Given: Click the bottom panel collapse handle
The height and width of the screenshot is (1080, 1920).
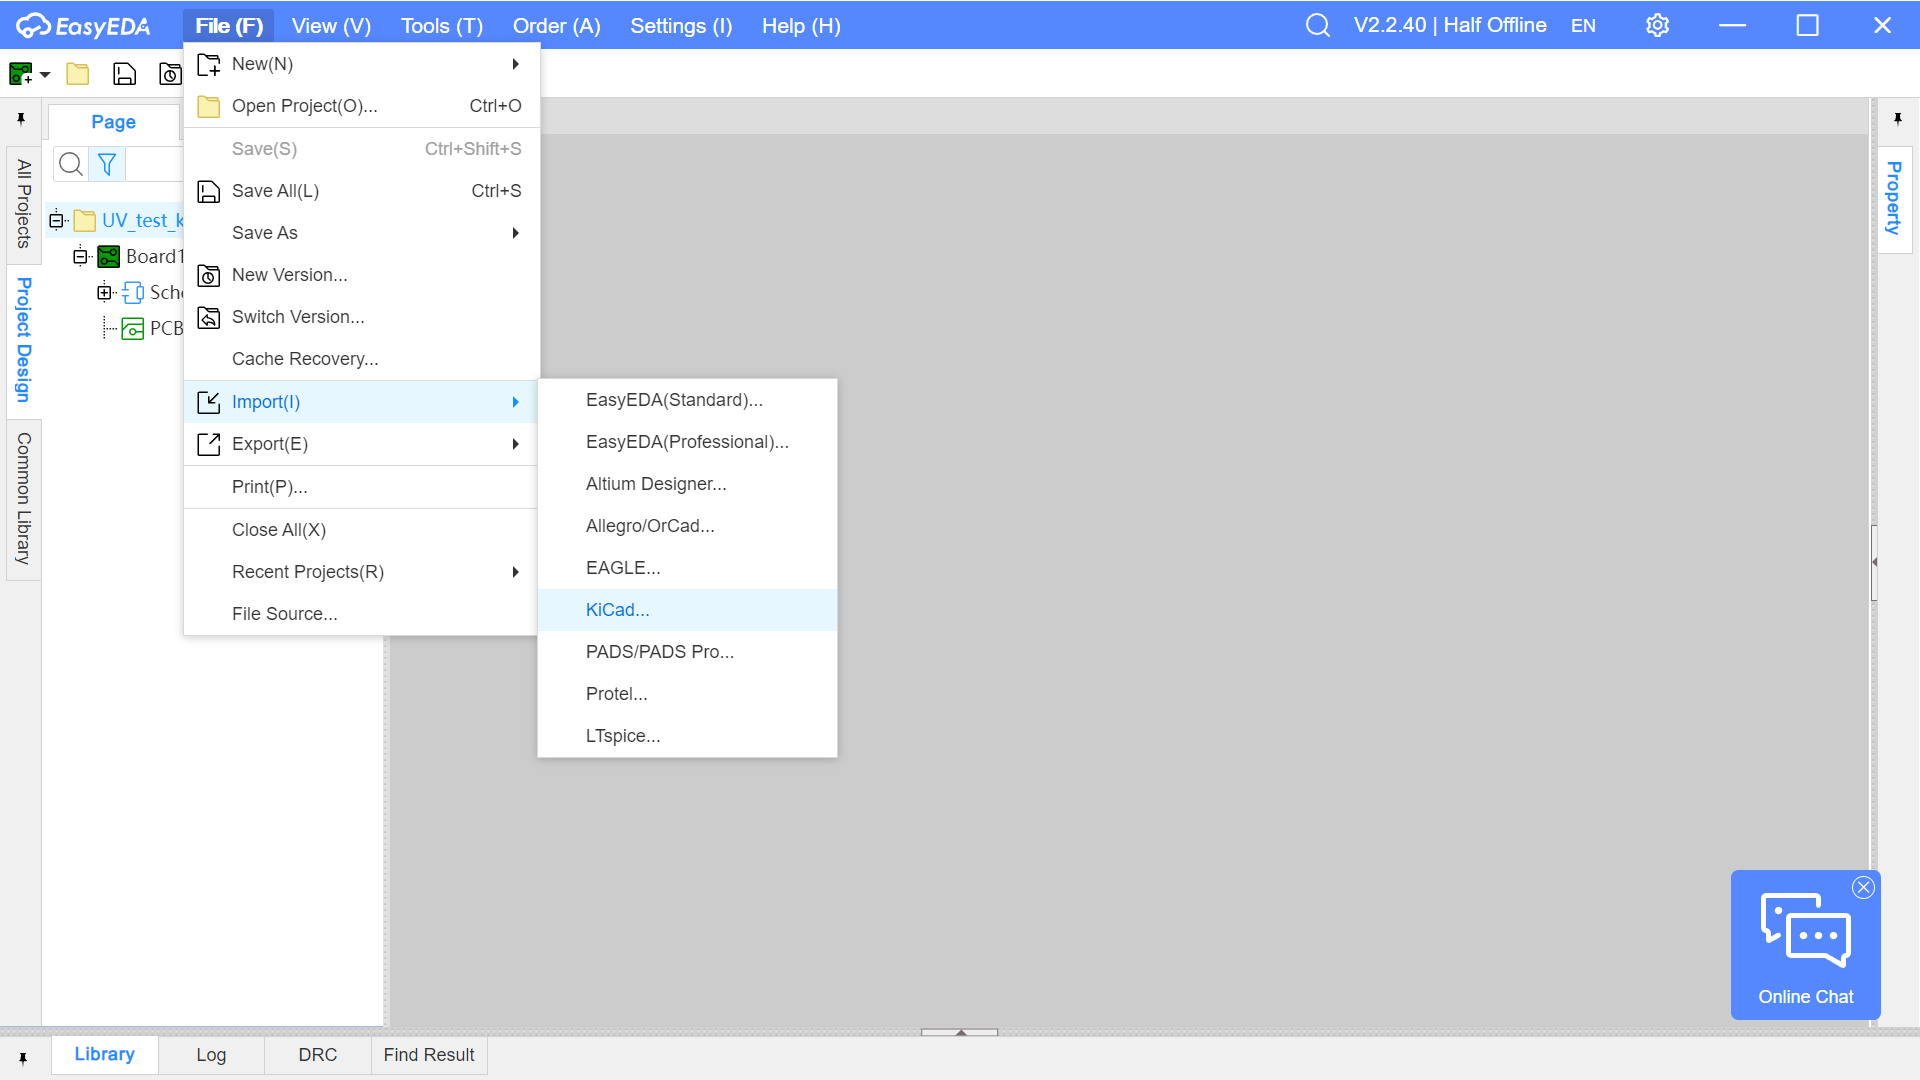Looking at the screenshot, I should click(x=960, y=1031).
